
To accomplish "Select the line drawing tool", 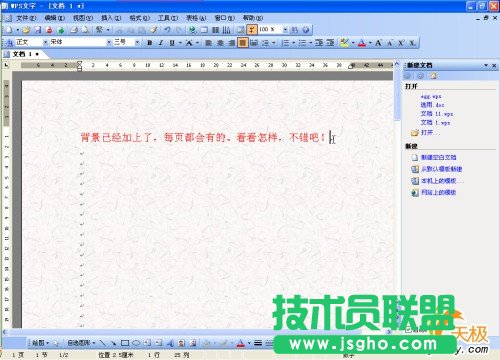I will tap(103, 343).
